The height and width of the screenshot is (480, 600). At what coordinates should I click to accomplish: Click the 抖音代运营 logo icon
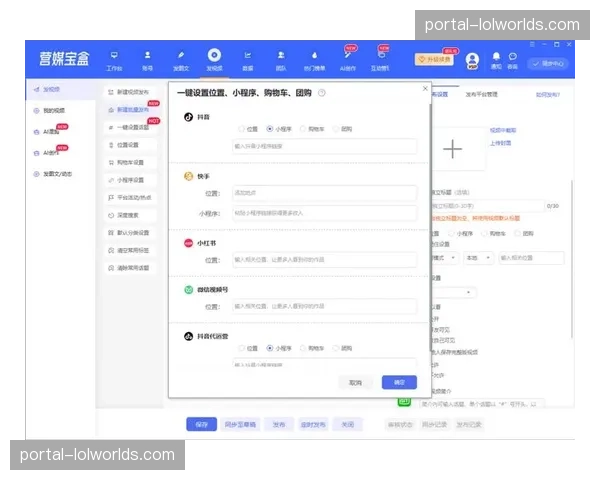coord(188,336)
